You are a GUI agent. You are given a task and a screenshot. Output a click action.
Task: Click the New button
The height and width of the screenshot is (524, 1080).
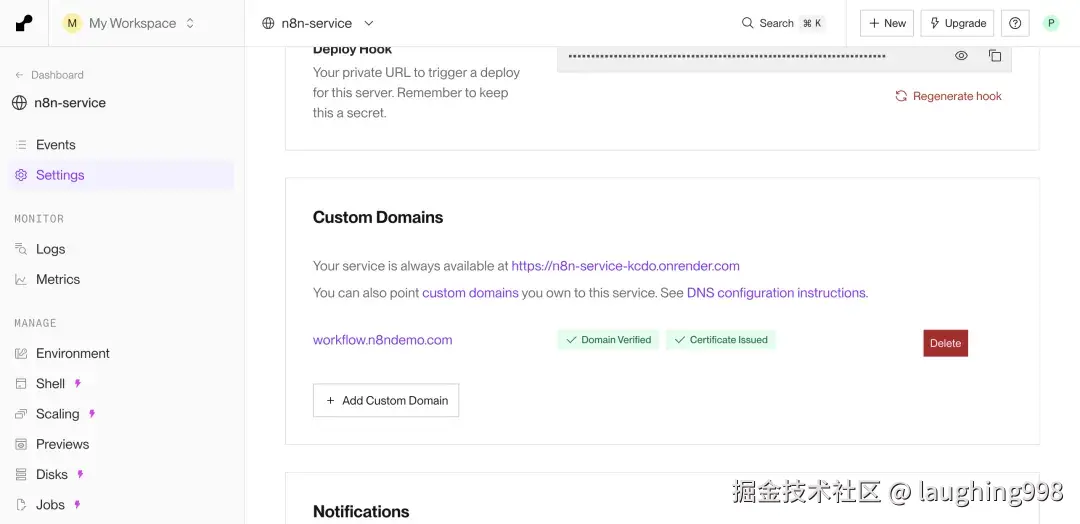coord(886,23)
